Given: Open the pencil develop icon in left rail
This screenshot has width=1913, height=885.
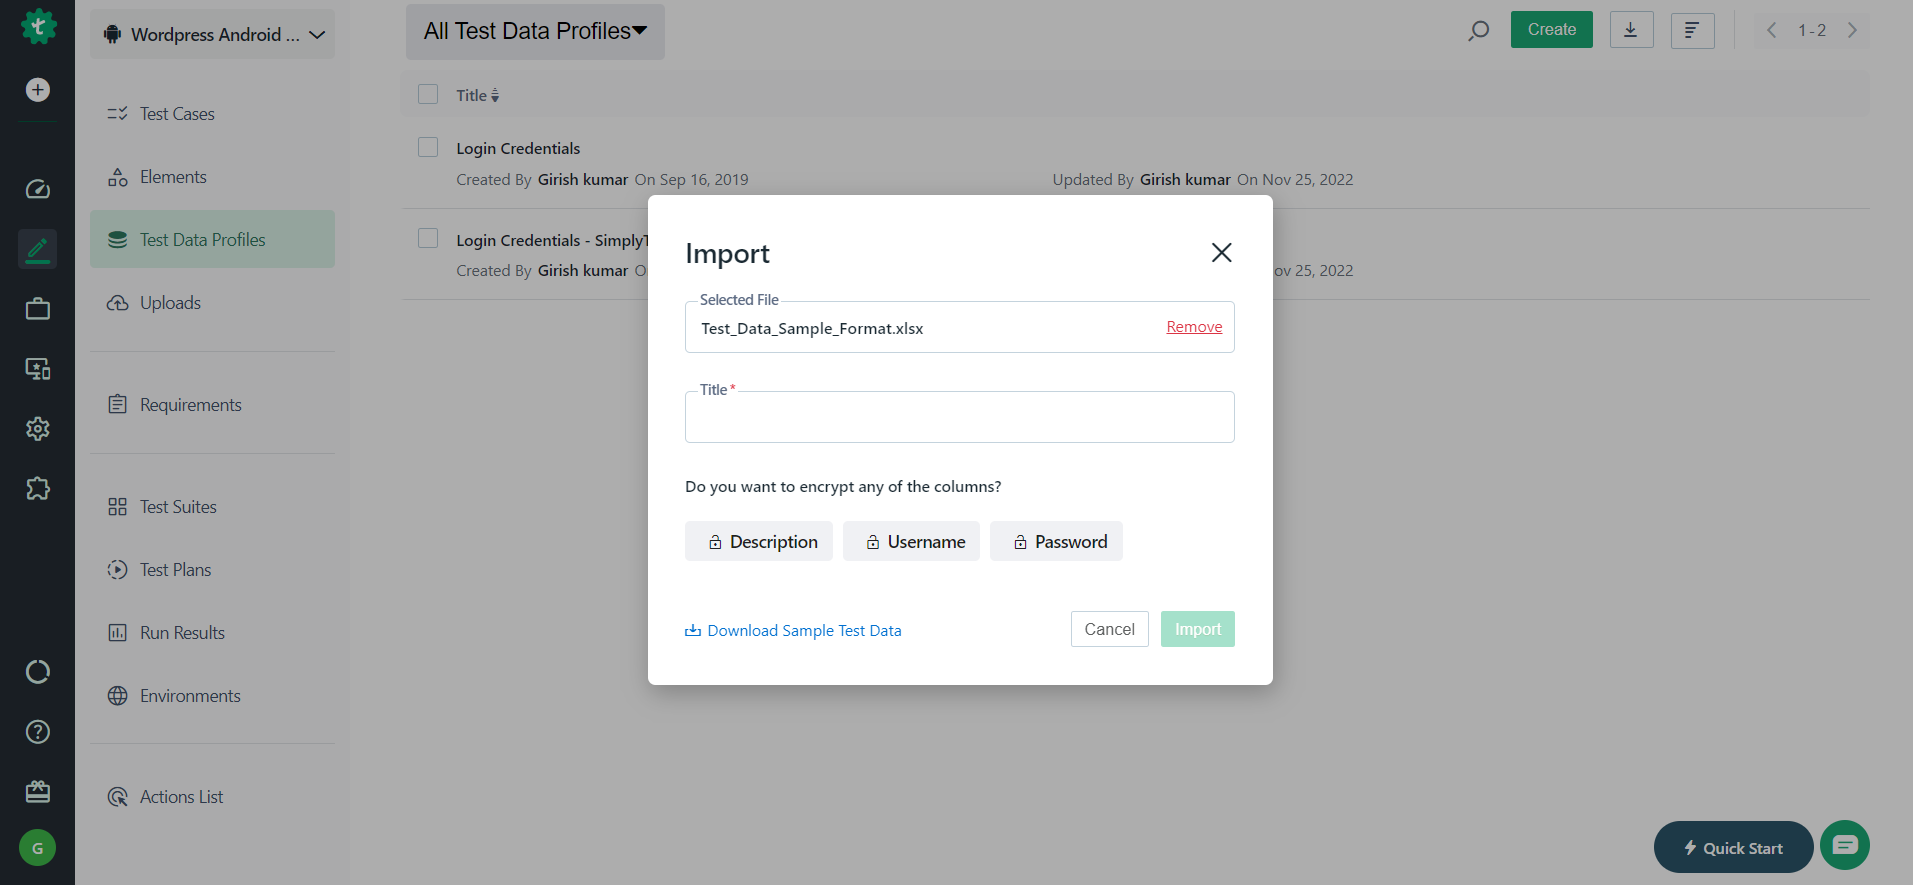Looking at the screenshot, I should [x=38, y=249].
